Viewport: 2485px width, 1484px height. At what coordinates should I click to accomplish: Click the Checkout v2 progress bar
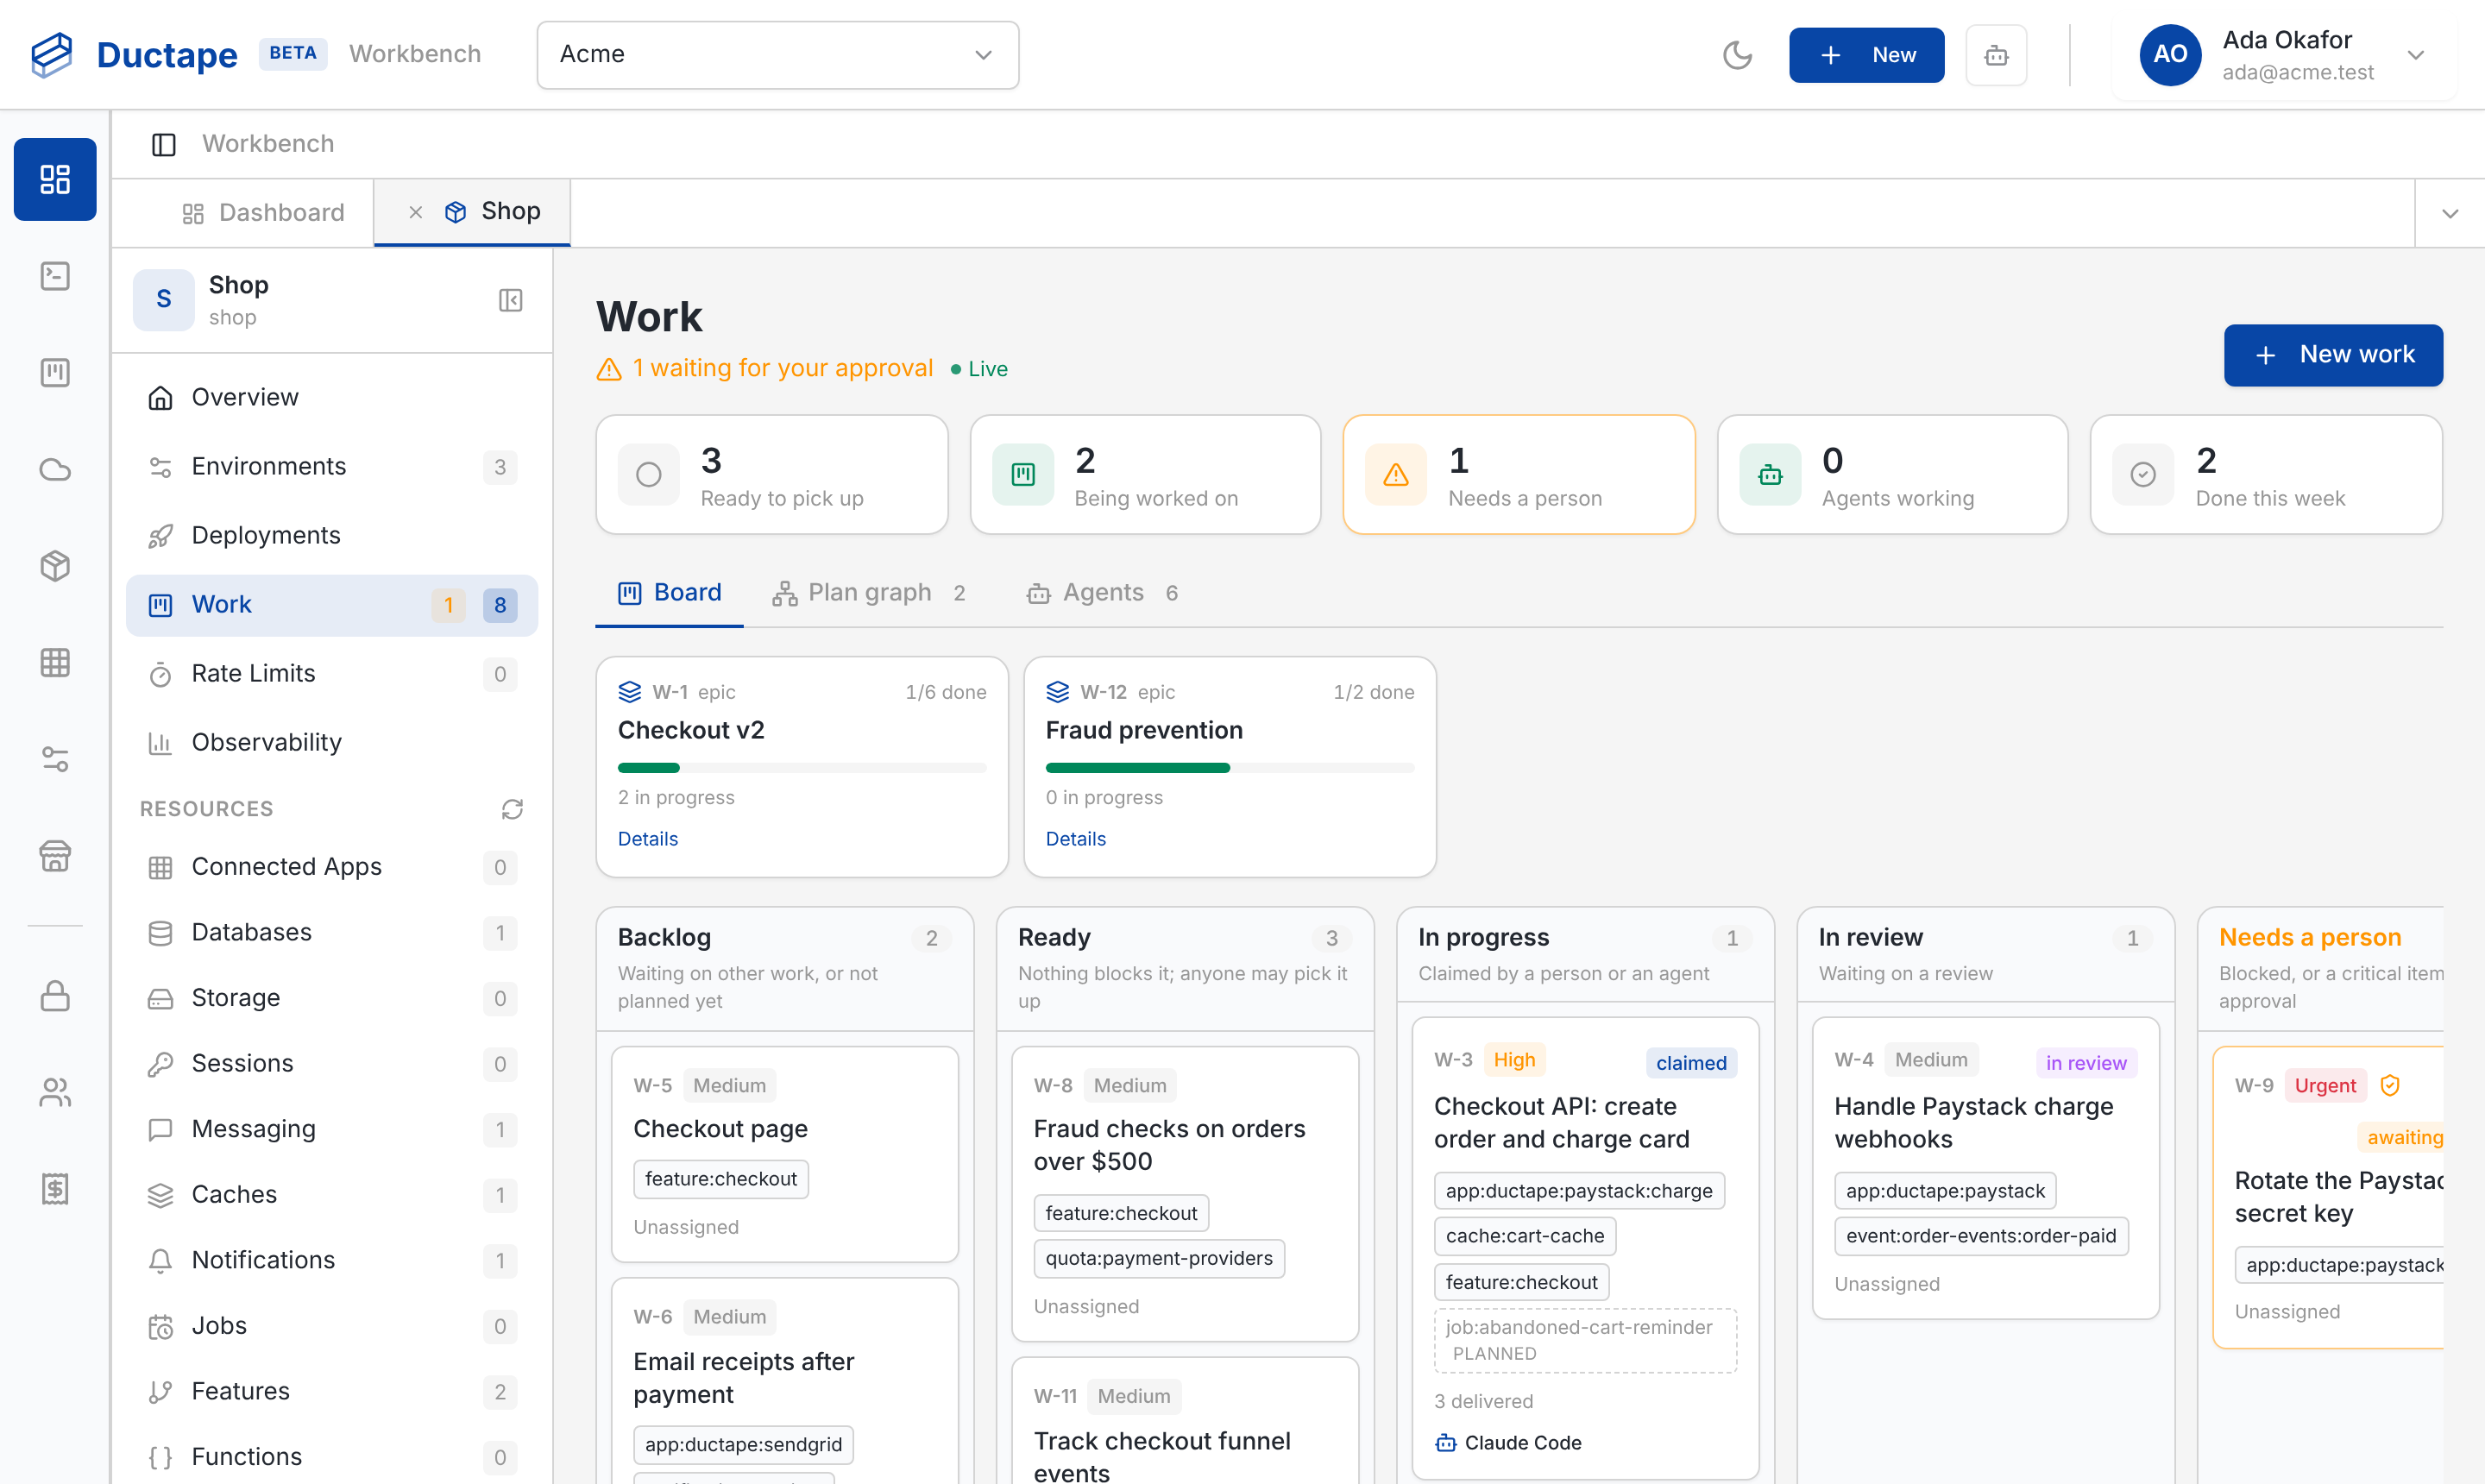(x=802, y=768)
